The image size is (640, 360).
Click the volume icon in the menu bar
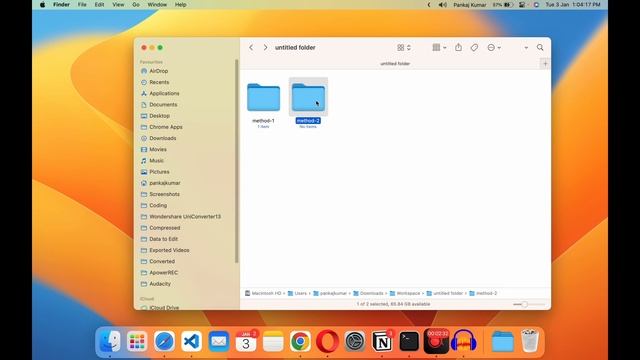point(442,5)
